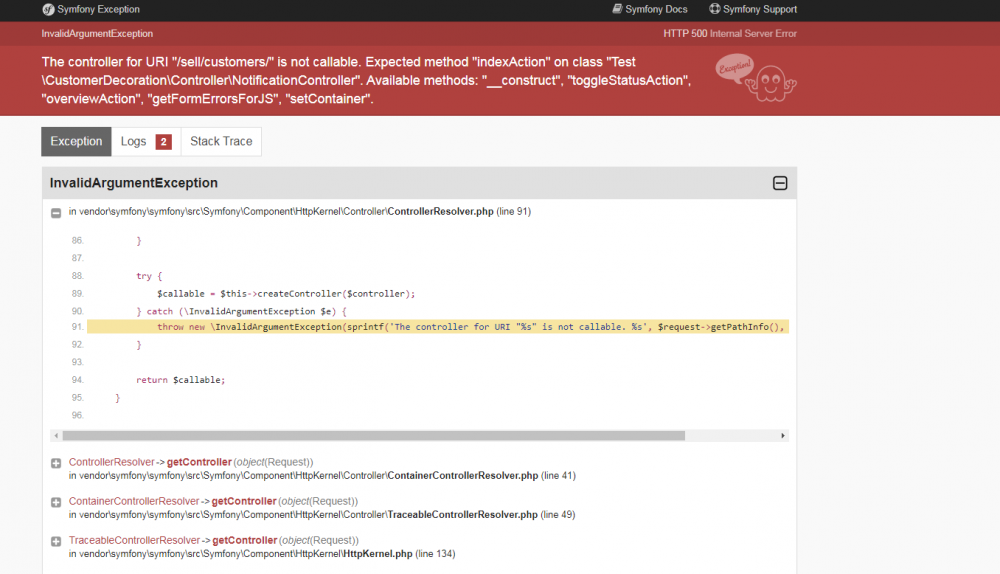Click 'Symfony Exception' header title
The image size is (1000, 574).
[x=98, y=10]
